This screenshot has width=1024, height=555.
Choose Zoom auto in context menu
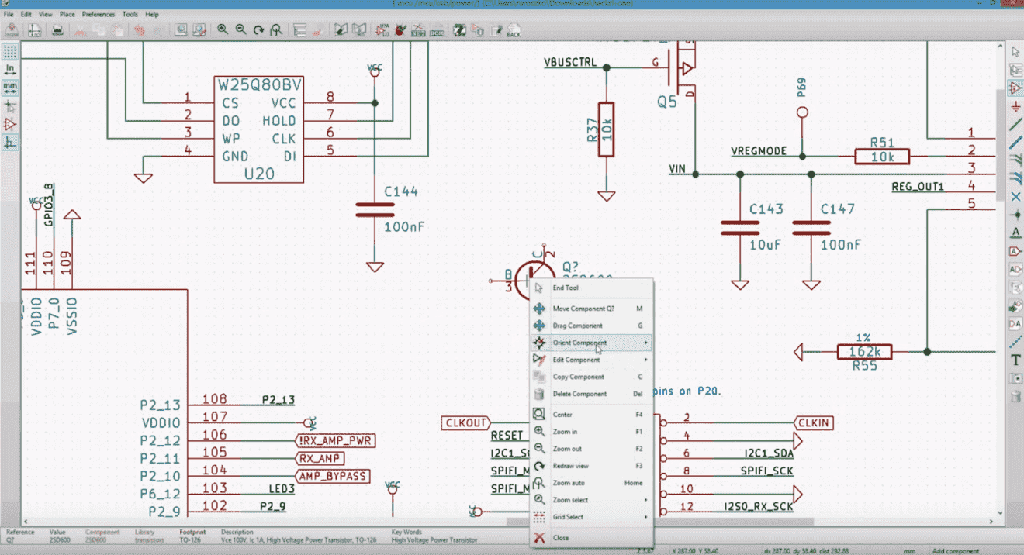pos(592,483)
